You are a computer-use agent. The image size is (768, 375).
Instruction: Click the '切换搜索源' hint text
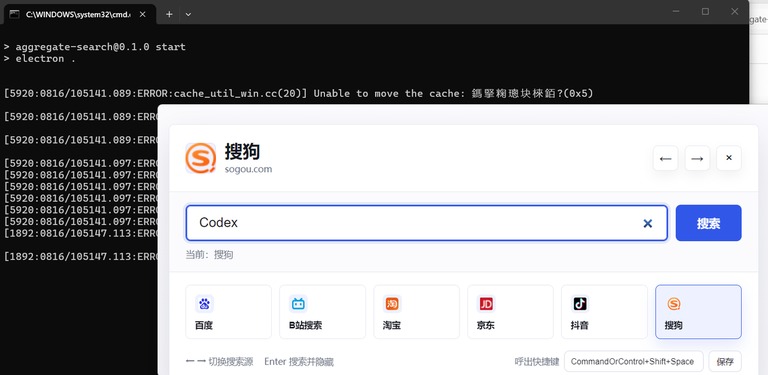click(231, 362)
